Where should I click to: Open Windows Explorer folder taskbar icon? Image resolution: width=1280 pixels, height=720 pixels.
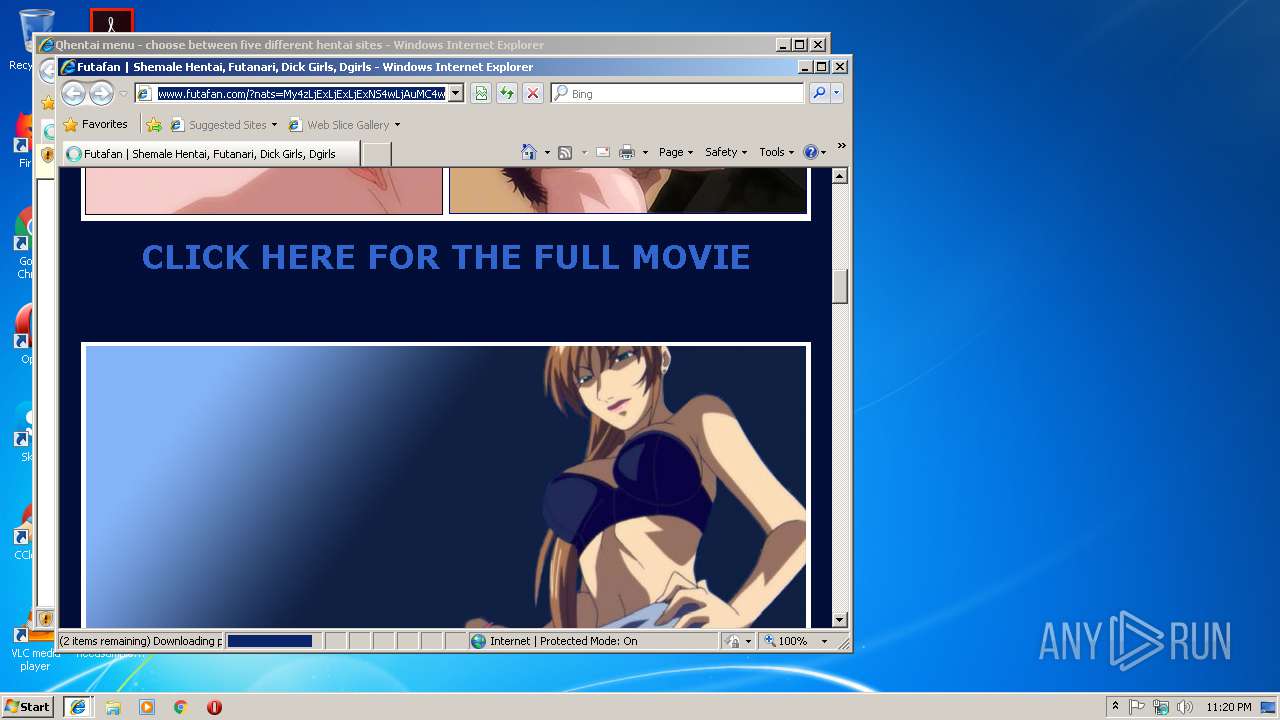click(x=113, y=707)
